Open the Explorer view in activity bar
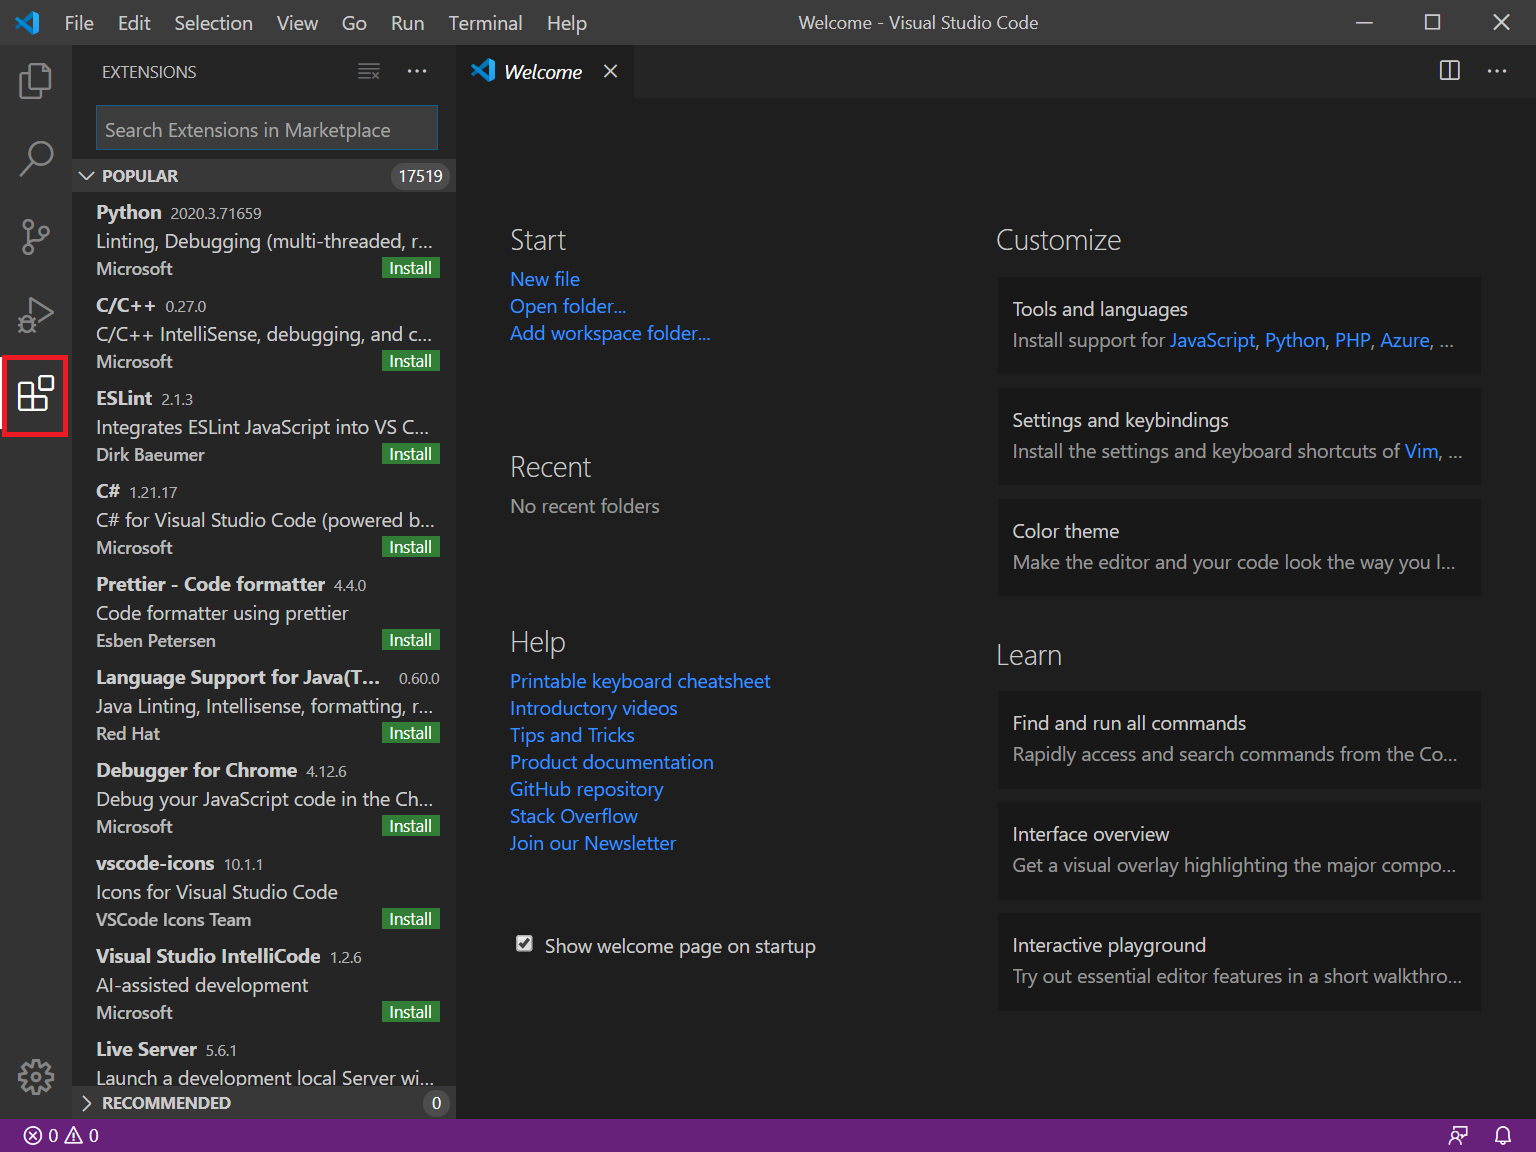 coord(36,81)
